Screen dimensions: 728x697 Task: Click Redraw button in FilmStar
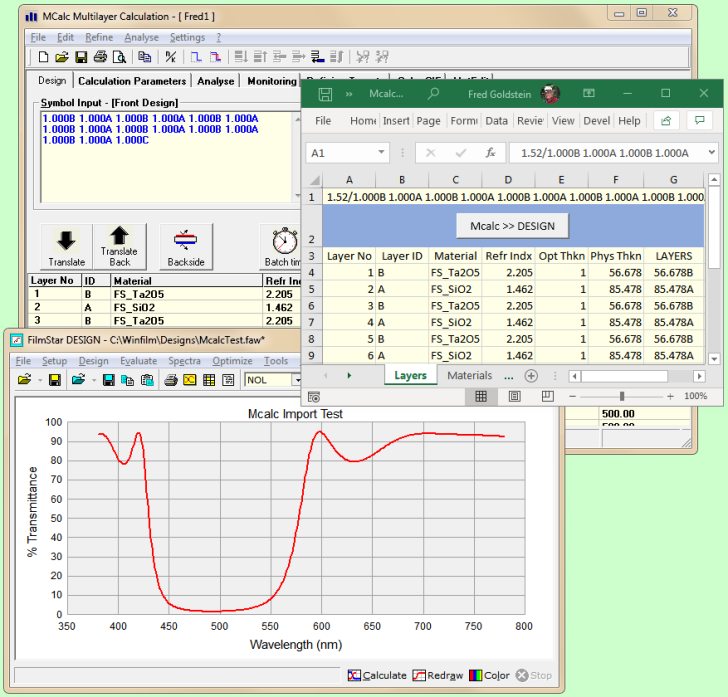pyautogui.click(x=438, y=675)
